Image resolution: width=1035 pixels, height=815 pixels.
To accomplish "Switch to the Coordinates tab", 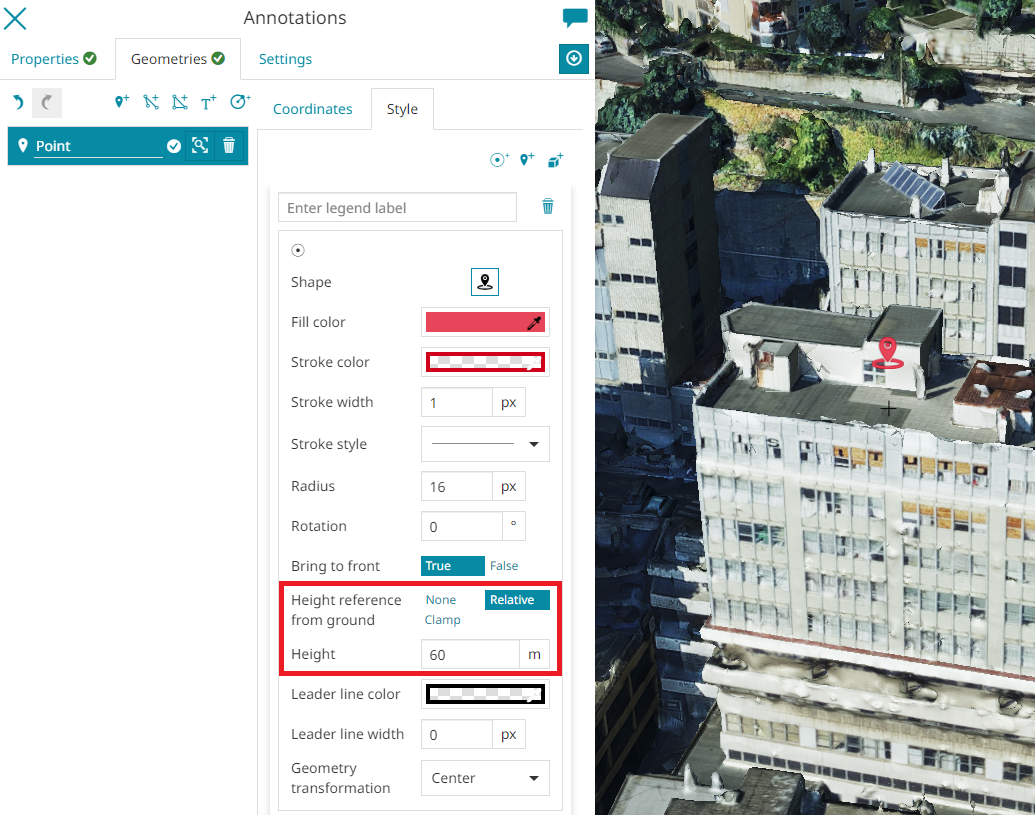I will click(312, 109).
